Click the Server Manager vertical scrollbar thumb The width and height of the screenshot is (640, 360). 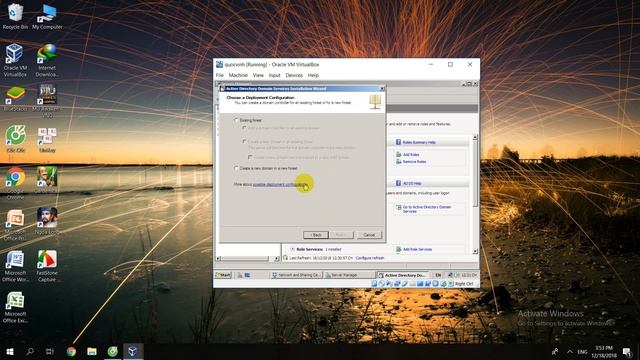tap(475, 173)
